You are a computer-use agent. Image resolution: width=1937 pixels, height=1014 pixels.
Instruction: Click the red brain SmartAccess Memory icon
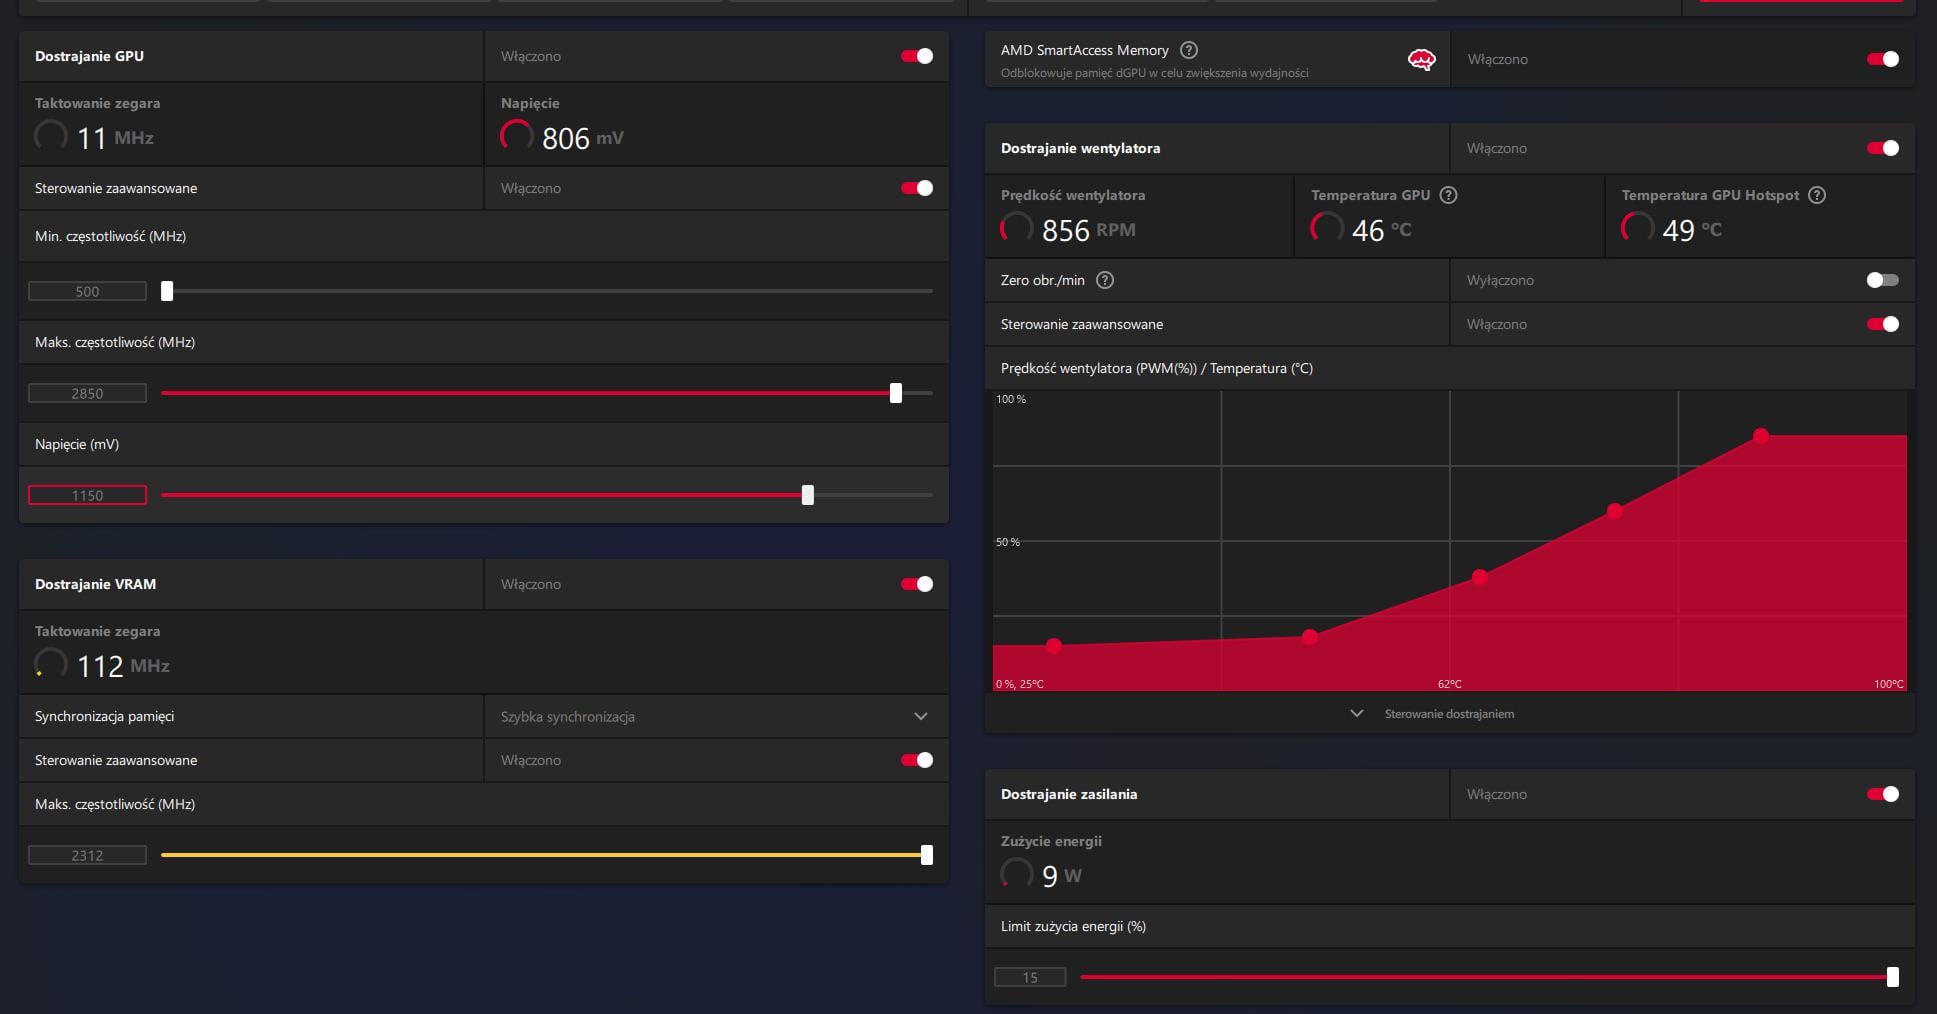tap(1421, 60)
